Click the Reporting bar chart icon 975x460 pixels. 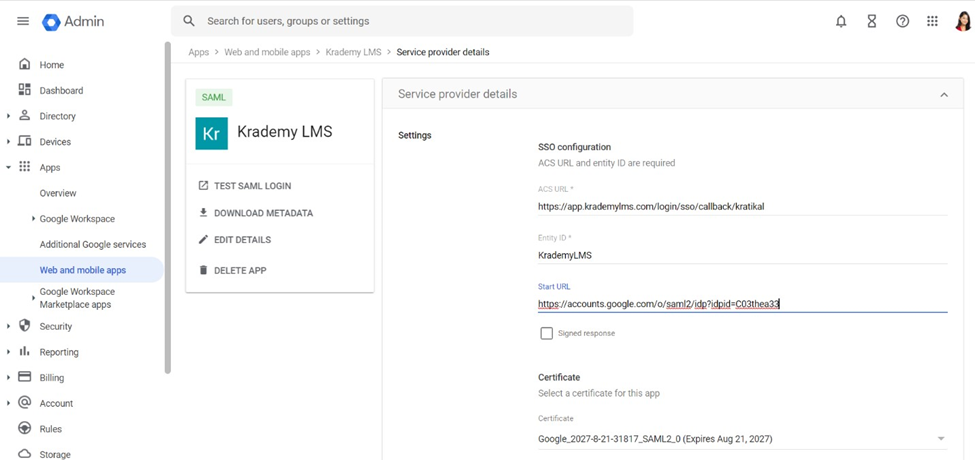pos(25,351)
